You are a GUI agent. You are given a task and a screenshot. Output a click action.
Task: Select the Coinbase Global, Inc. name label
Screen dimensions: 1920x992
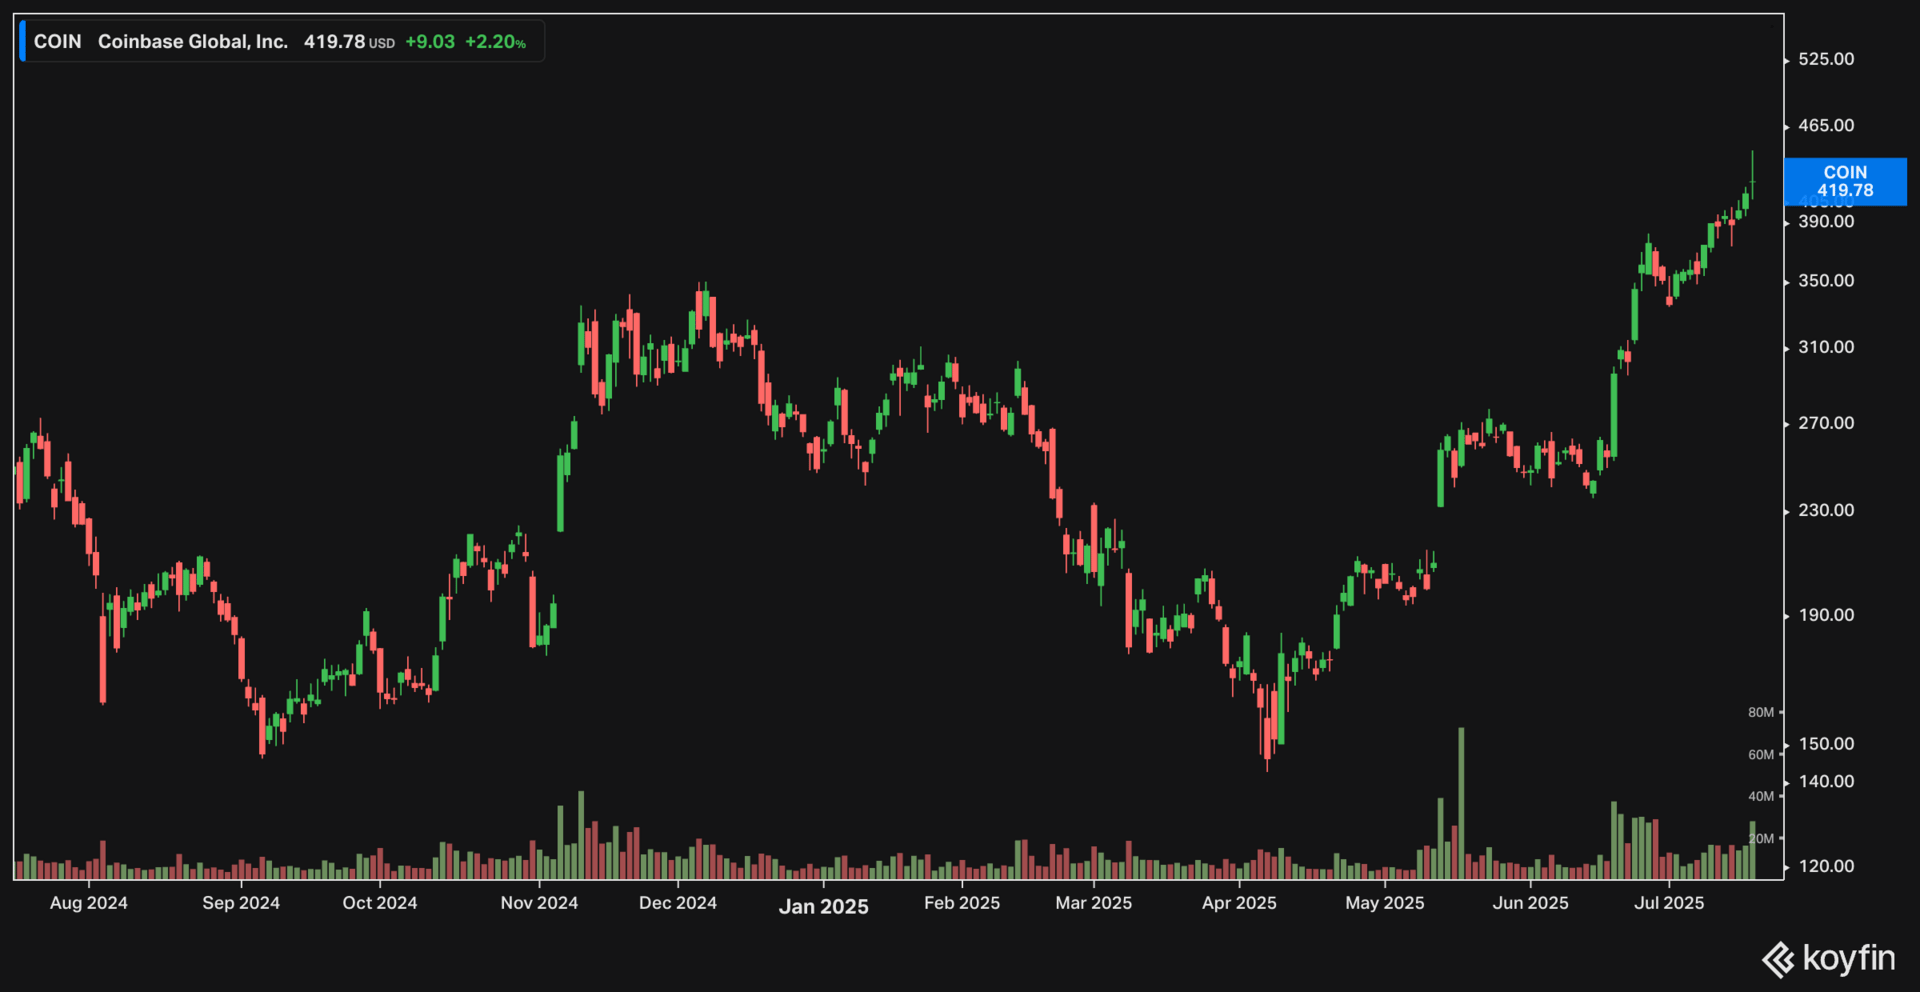[193, 42]
